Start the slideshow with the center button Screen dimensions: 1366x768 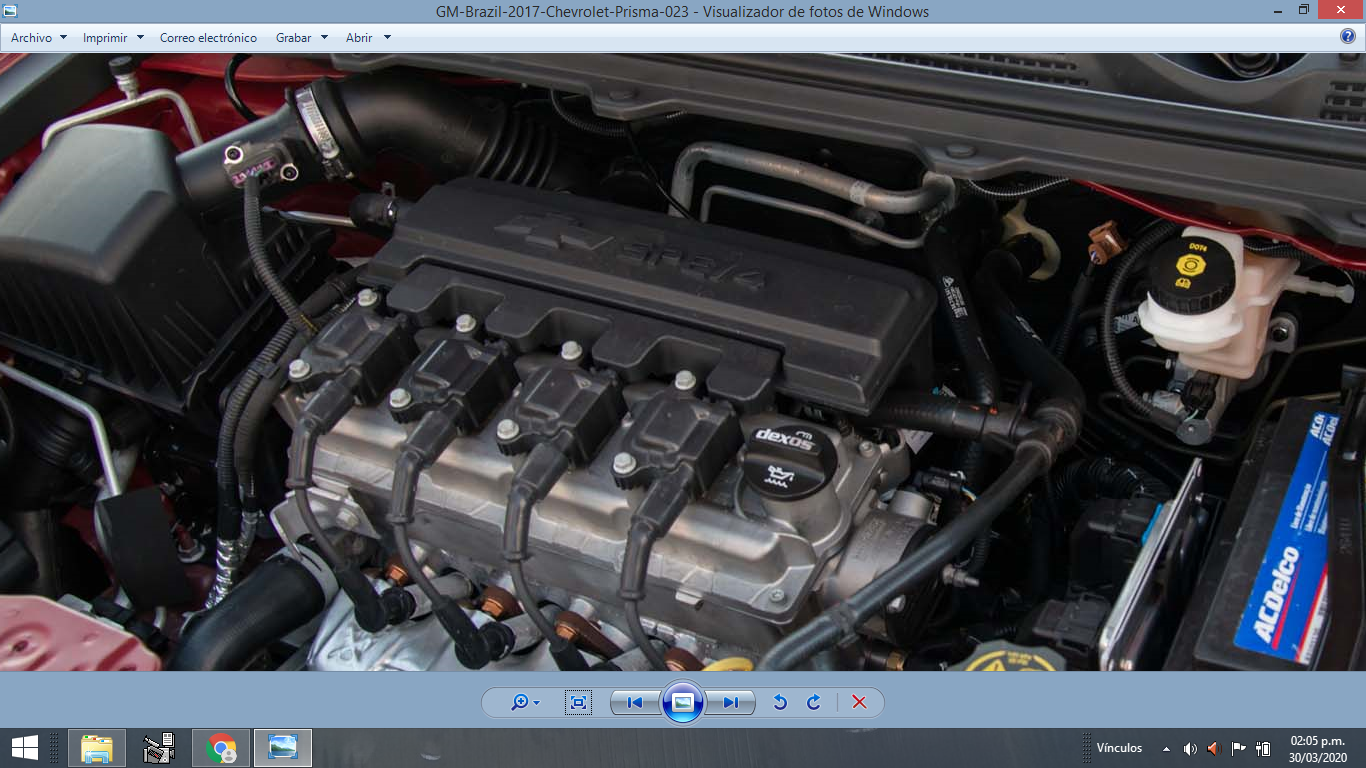click(x=683, y=703)
